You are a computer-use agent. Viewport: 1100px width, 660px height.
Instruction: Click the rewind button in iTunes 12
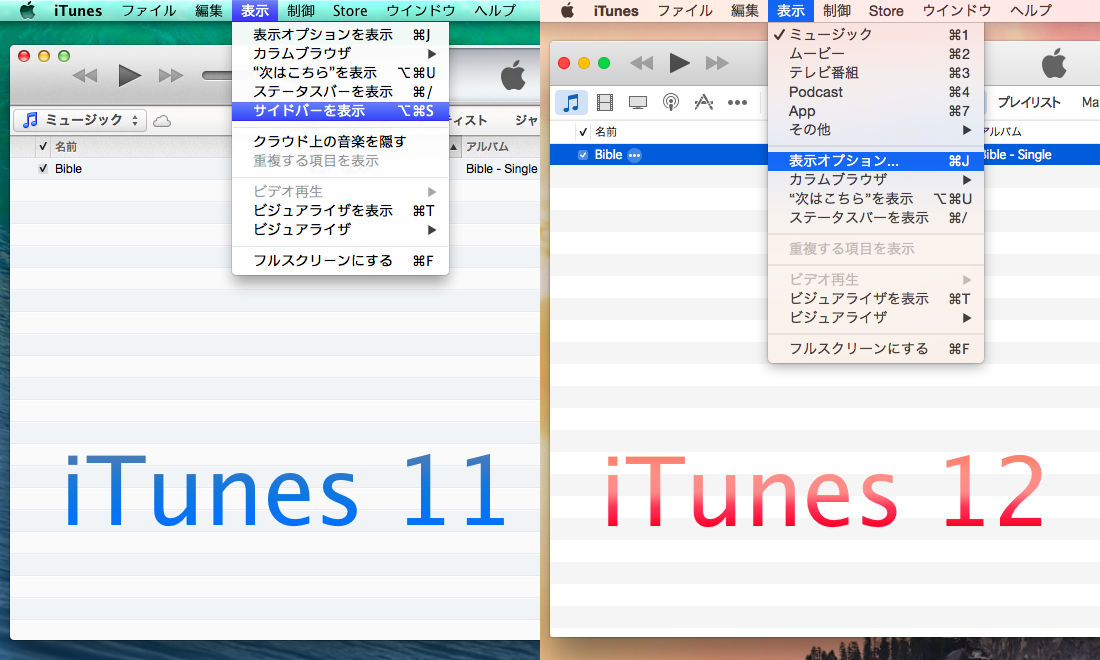pos(641,63)
